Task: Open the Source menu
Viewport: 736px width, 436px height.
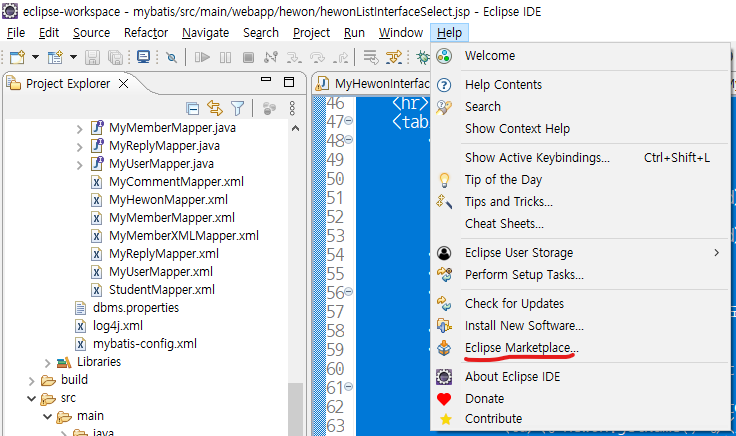Action: [x=92, y=33]
